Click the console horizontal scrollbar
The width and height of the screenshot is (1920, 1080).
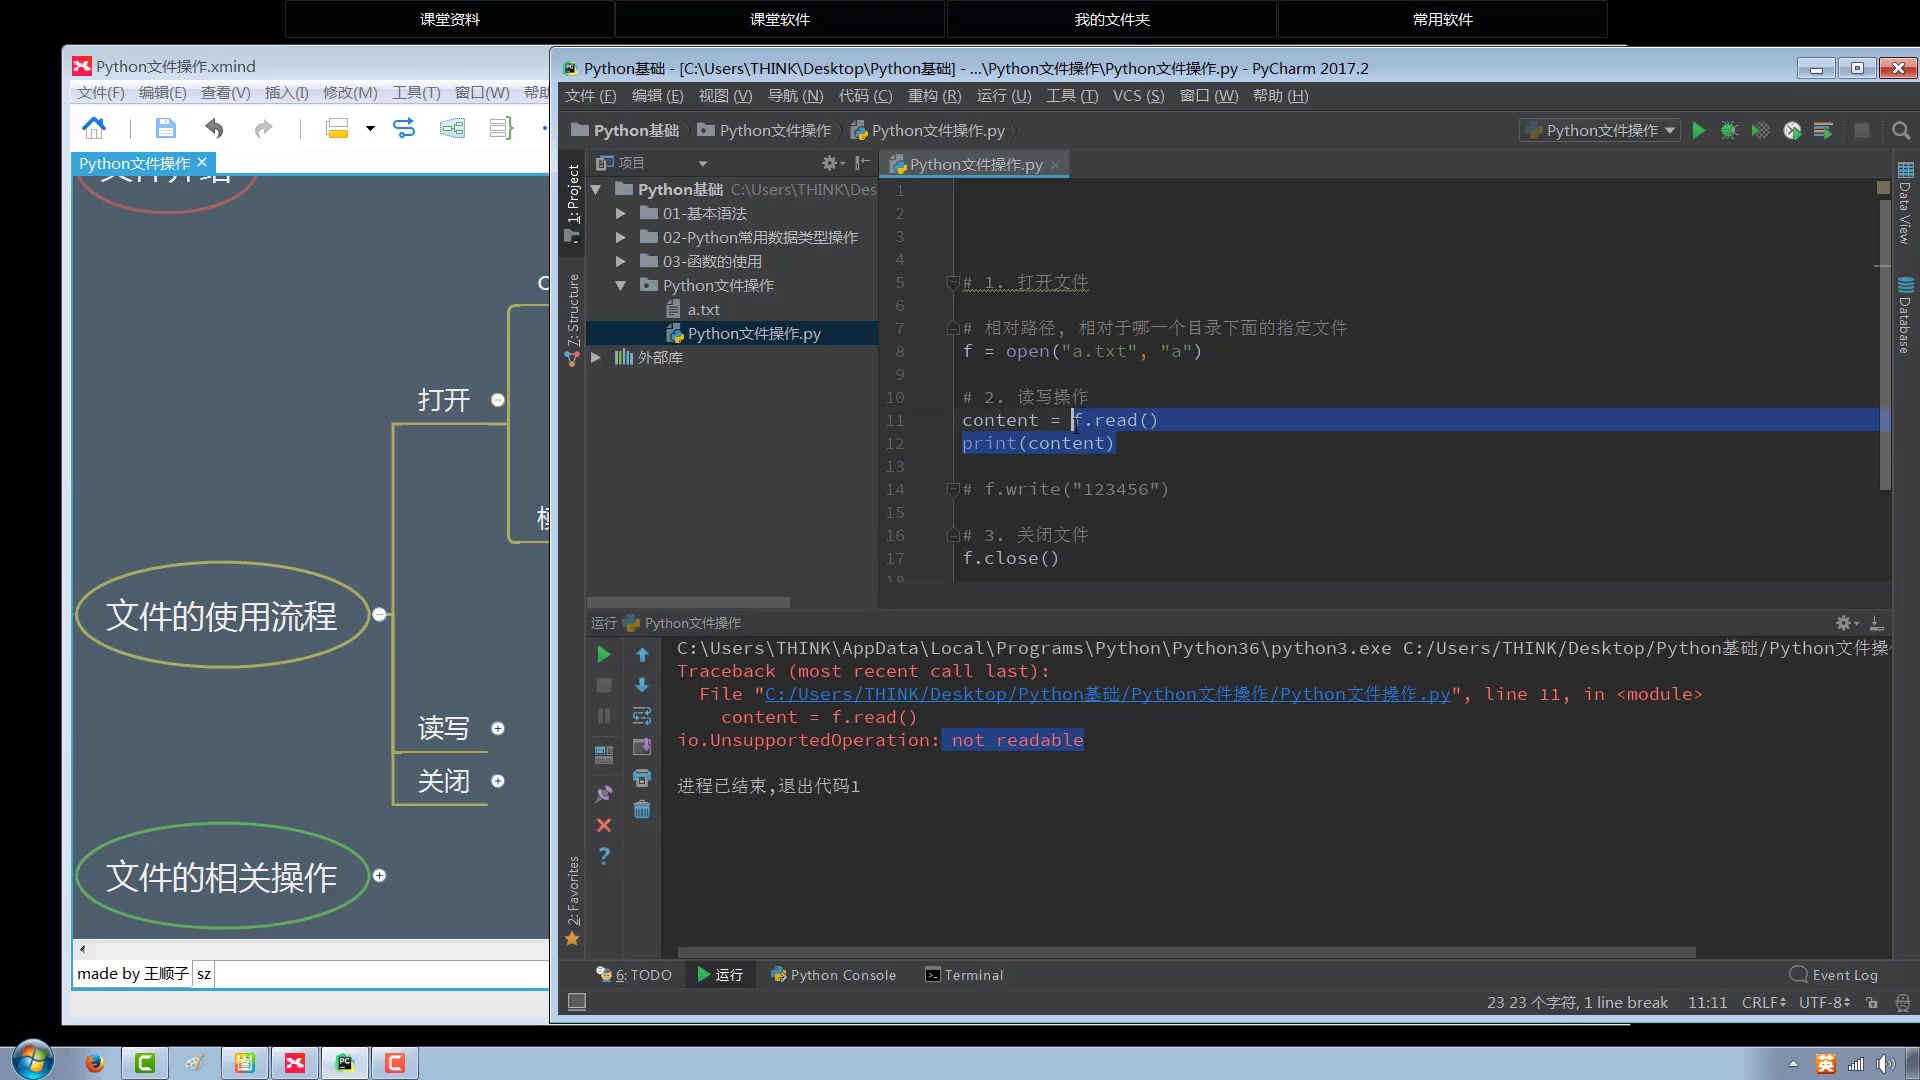(1186, 953)
